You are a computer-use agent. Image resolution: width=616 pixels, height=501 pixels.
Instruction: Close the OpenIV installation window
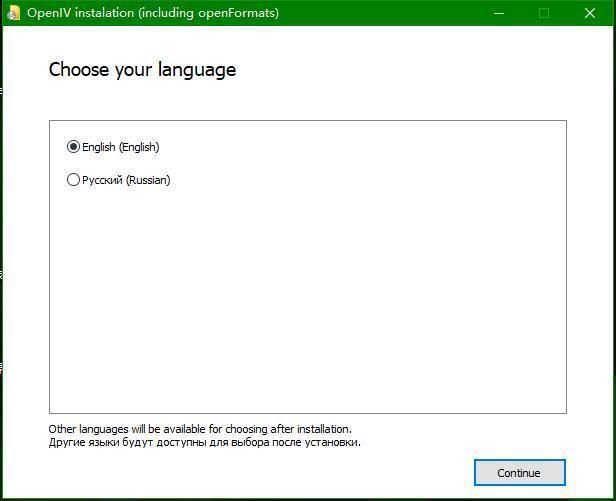pos(590,13)
